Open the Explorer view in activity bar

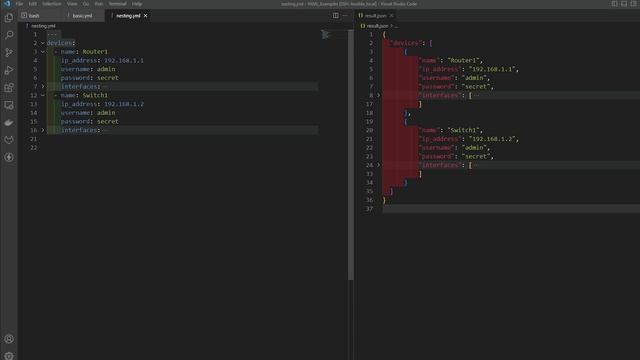point(9,18)
